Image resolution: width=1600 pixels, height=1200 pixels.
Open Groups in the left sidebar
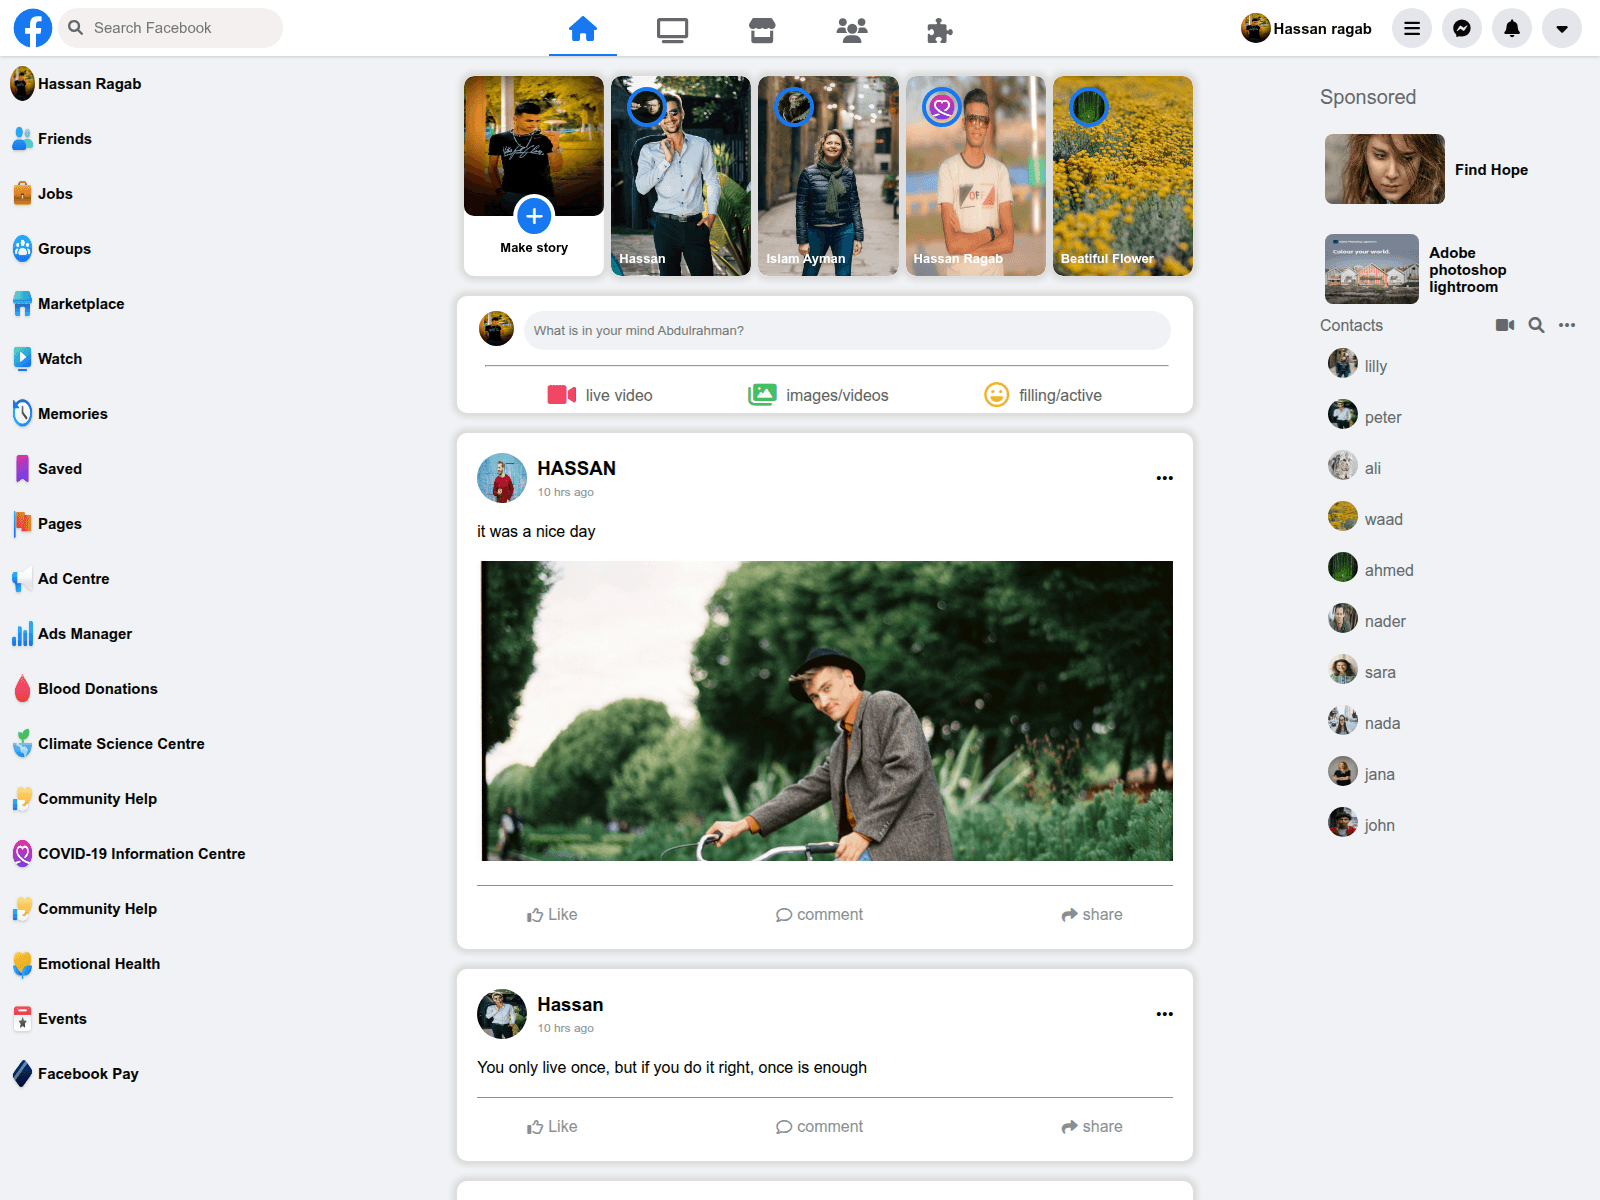click(52, 249)
